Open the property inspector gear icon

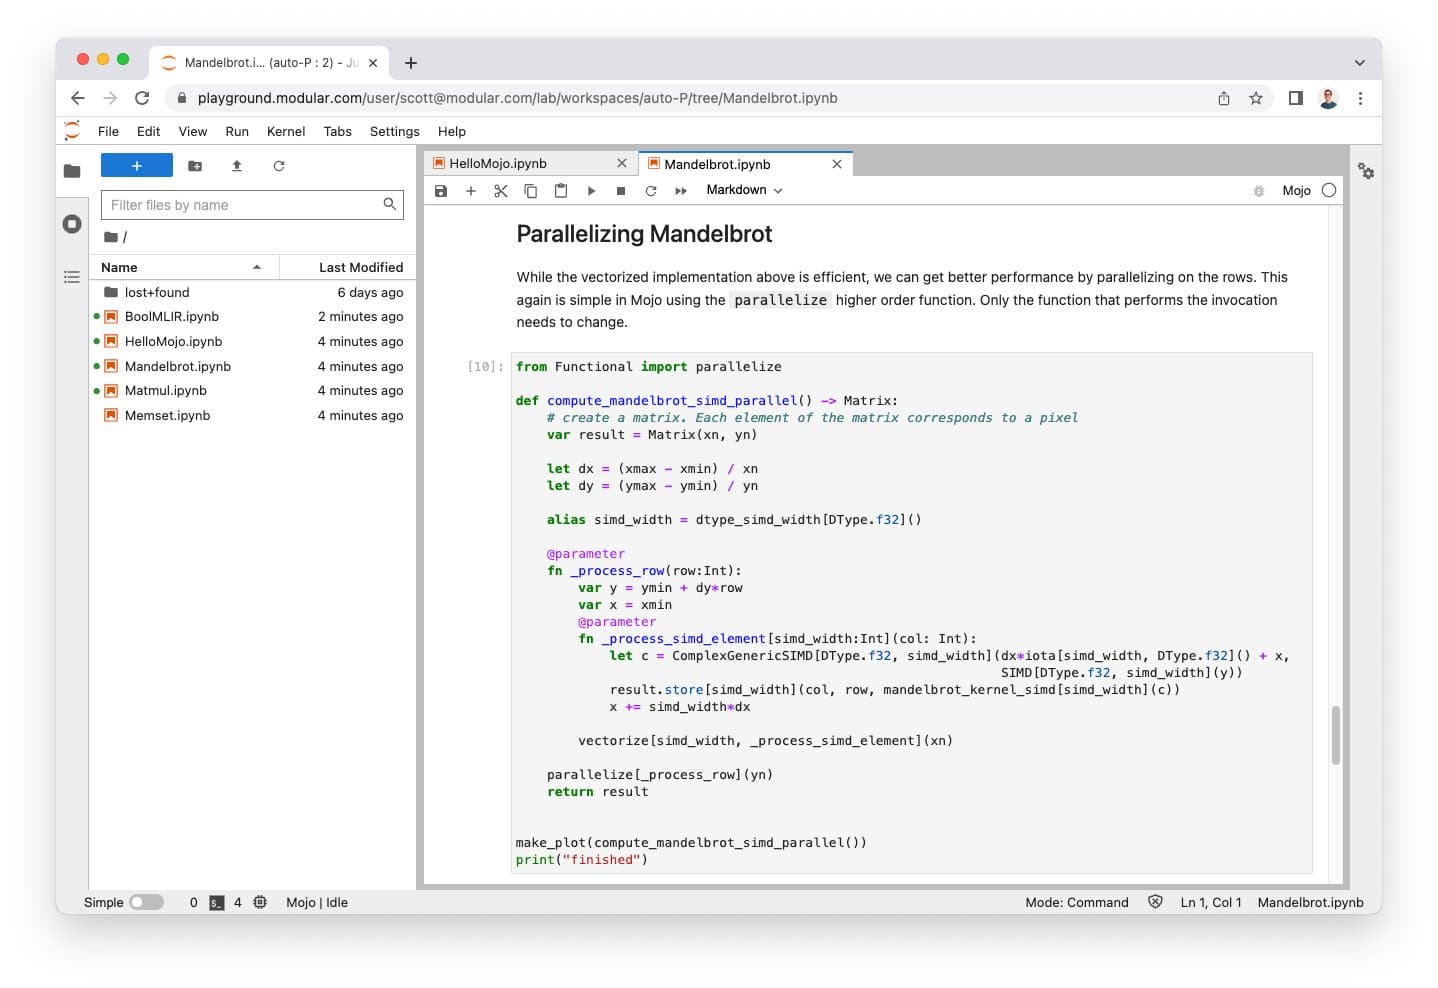(1366, 172)
